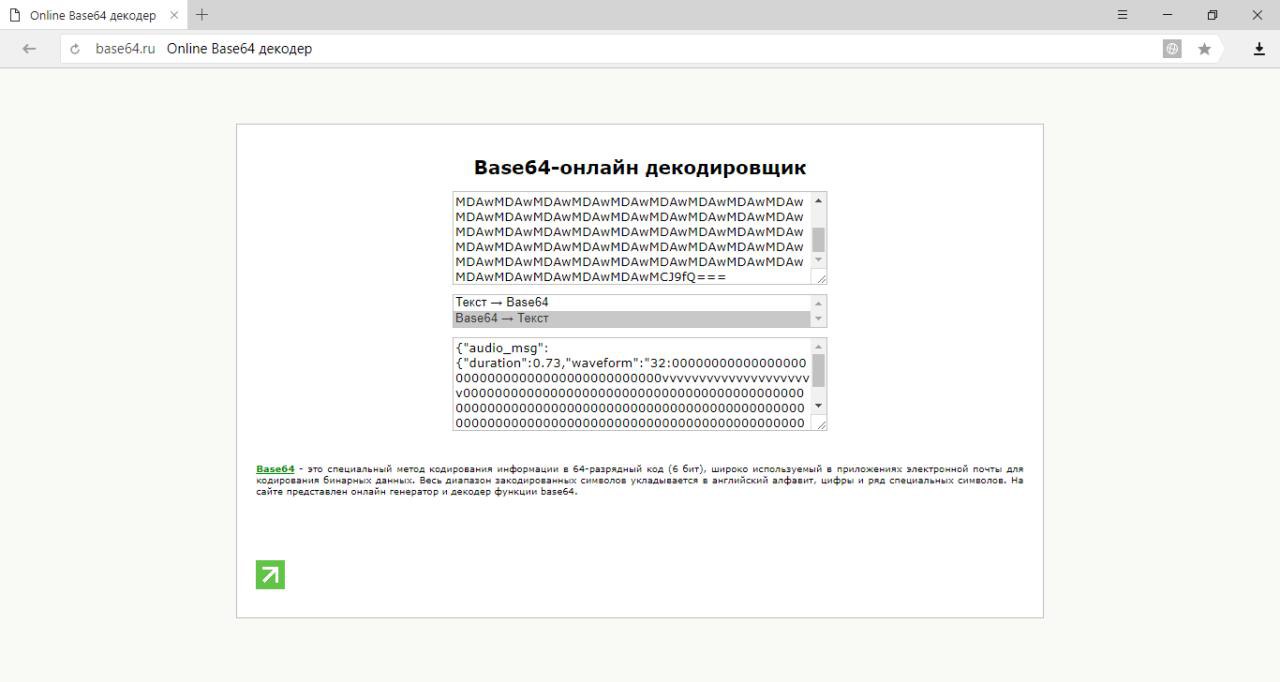Reload the base64.ru page
The image size is (1280, 682).
click(x=76, y=49)
